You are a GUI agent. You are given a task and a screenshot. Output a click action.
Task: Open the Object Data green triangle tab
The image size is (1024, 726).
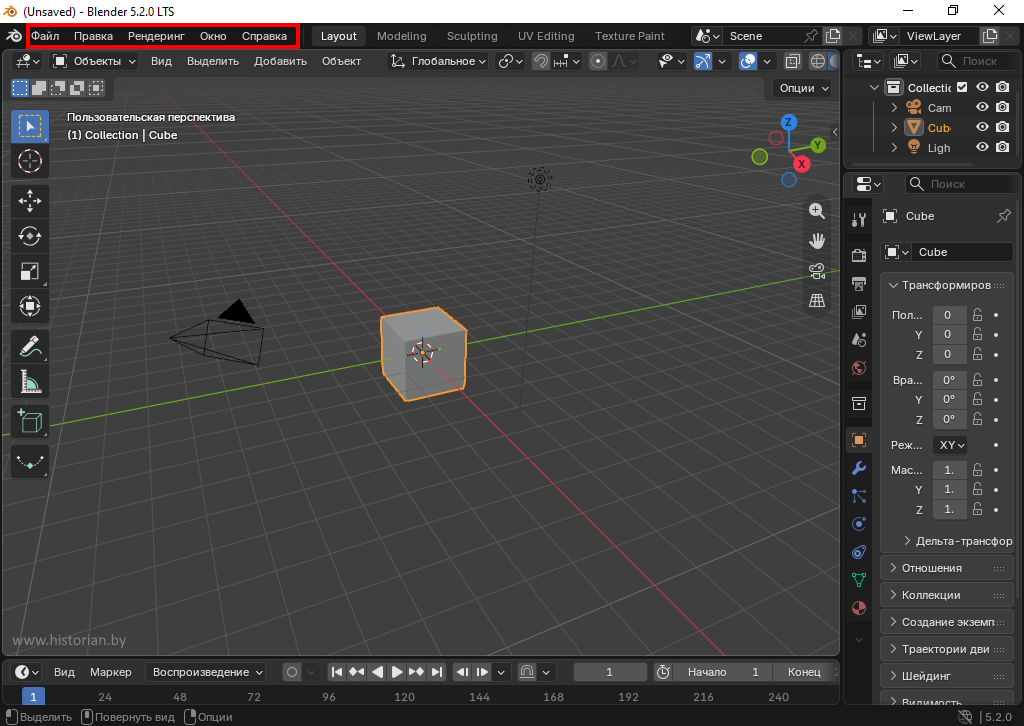859,580
